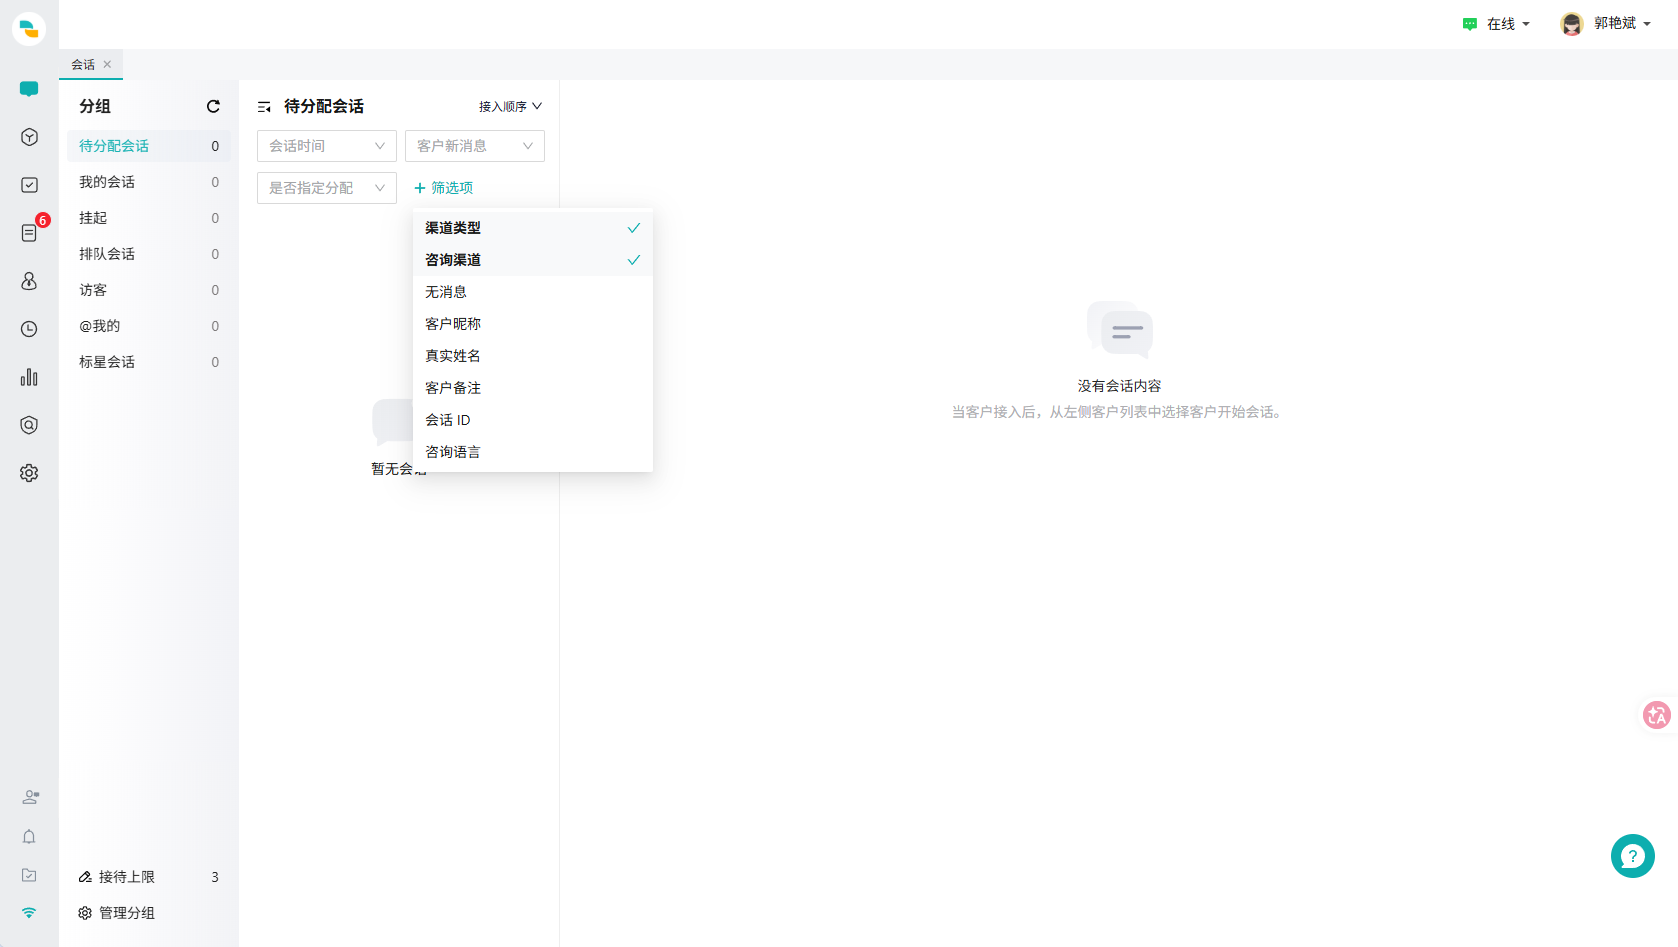The width and height of the screenshot is (1678, 947).
Task: Click the wifi network status icon
Action: (29, 912)
